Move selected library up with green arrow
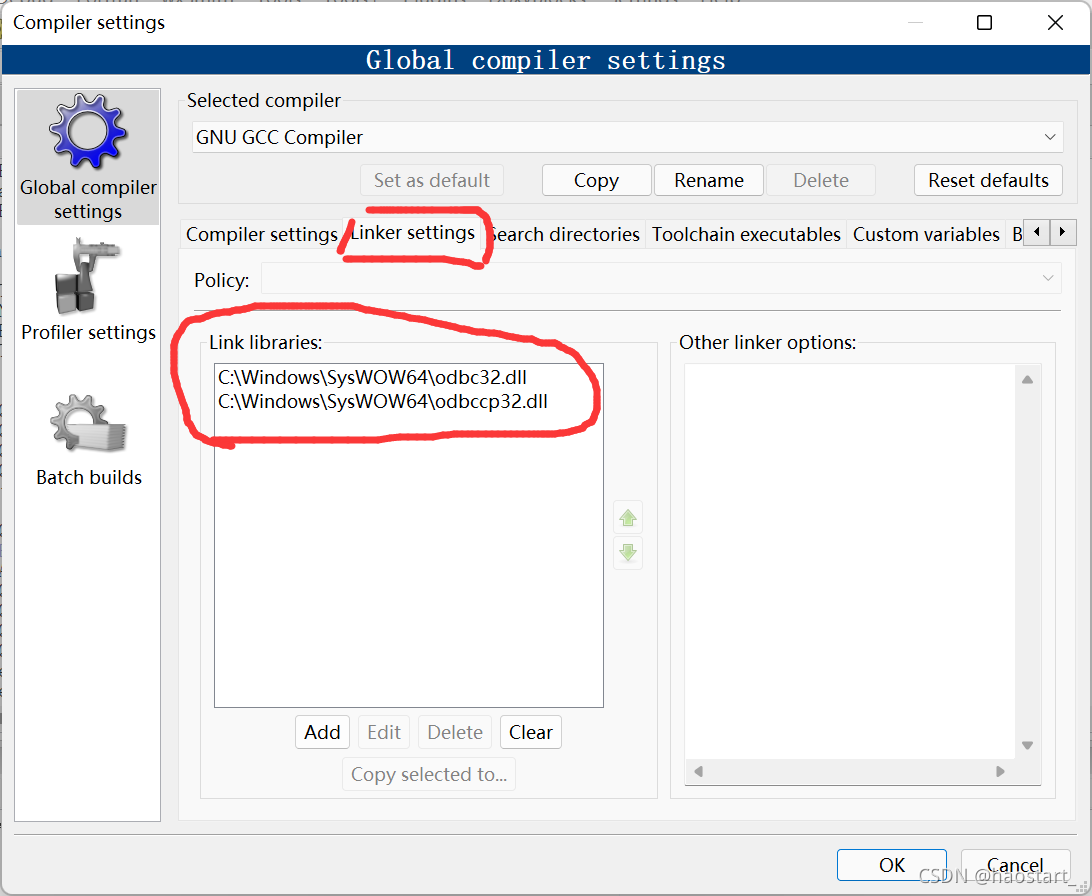Screen dimensions: 1092x896 point(627,517)
